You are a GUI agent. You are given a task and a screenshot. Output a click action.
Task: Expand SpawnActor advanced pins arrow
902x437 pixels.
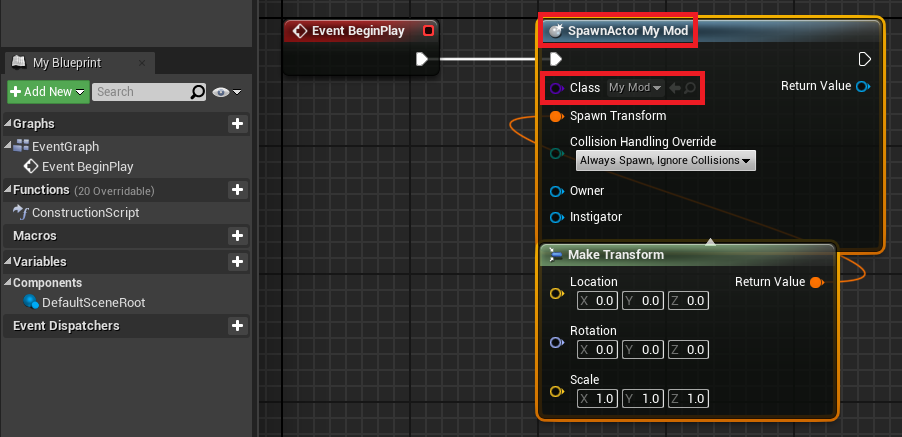pyautogui.click(x=710, y=242)
